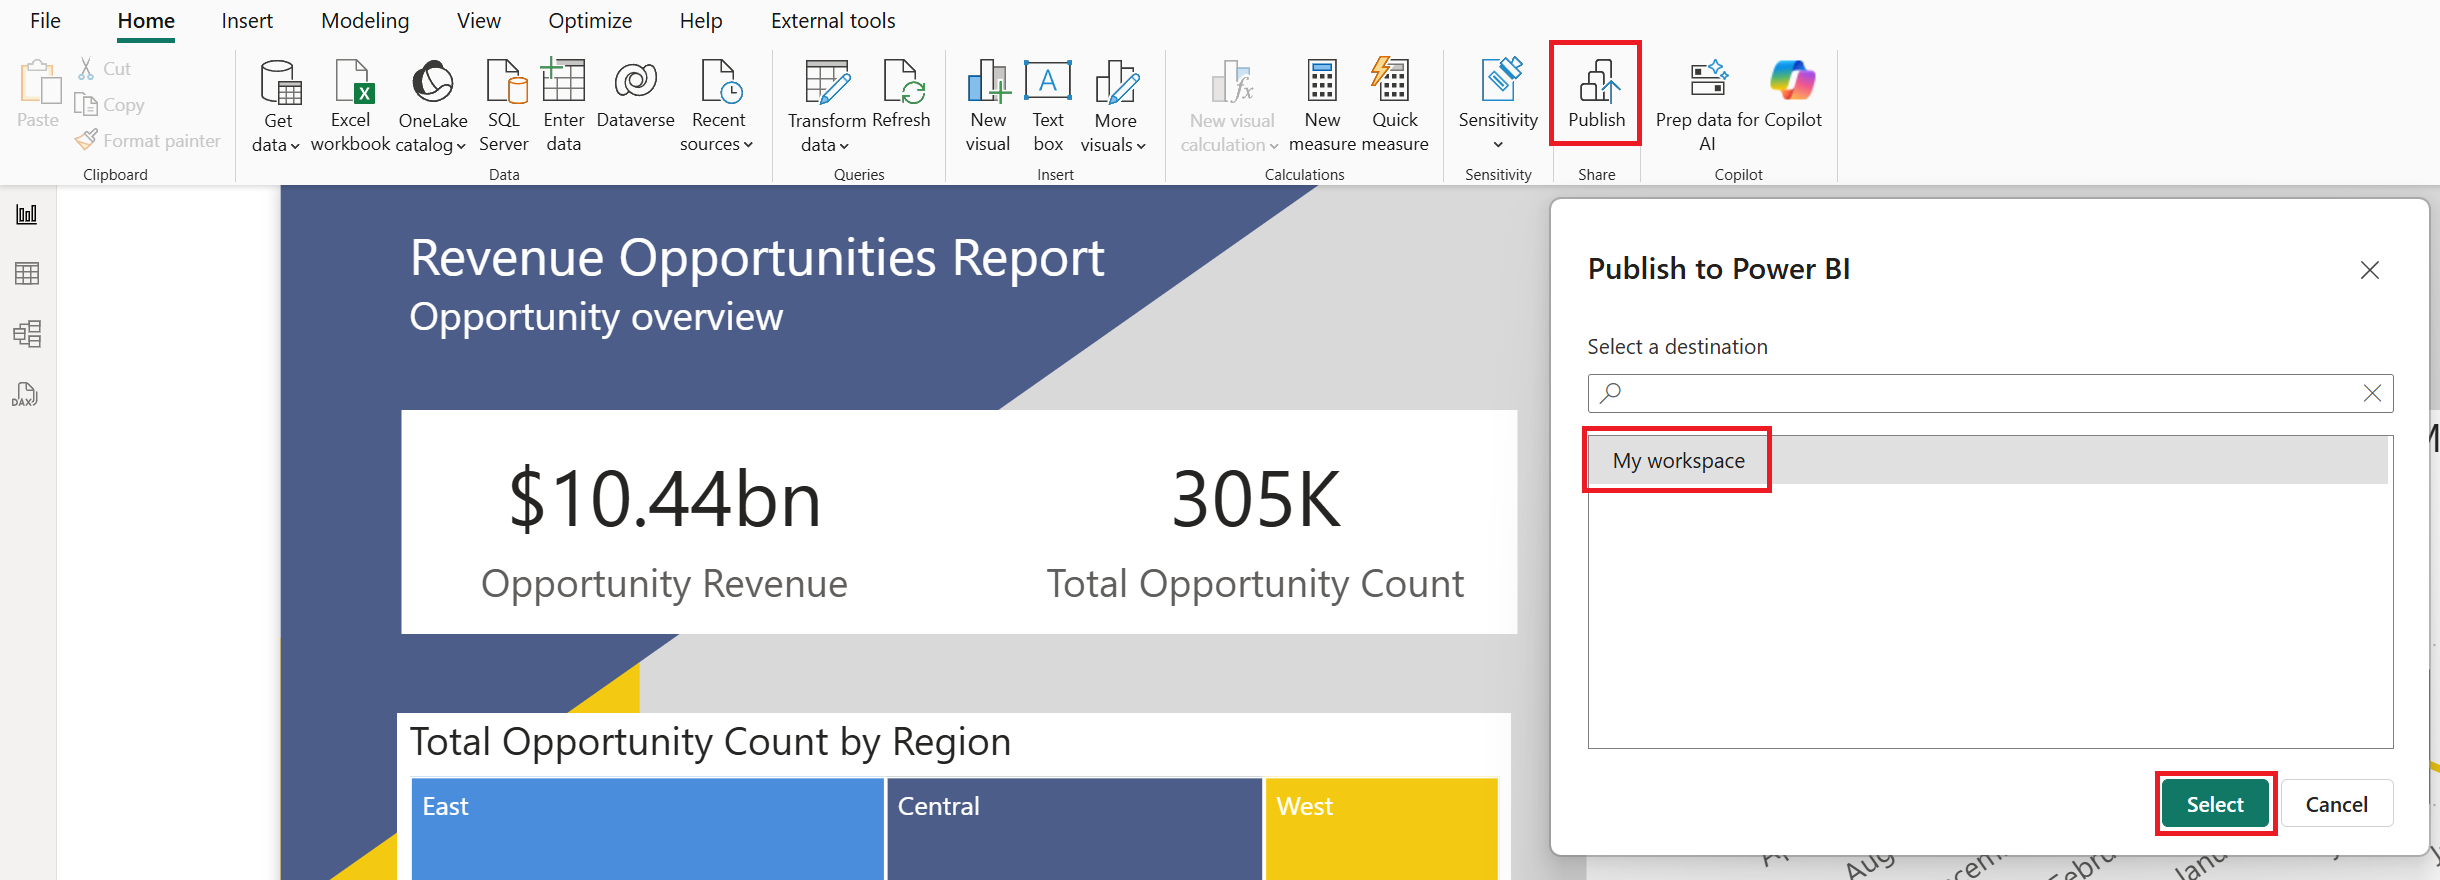Click Total Opportunity Count by Region title

[710, 742]
